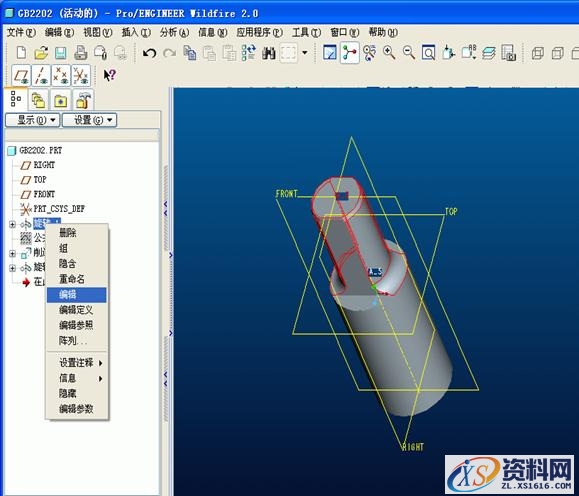Click the Layers icon in the toolbar
The width and height of the screenshot is (579, 496).
(488, 53)
